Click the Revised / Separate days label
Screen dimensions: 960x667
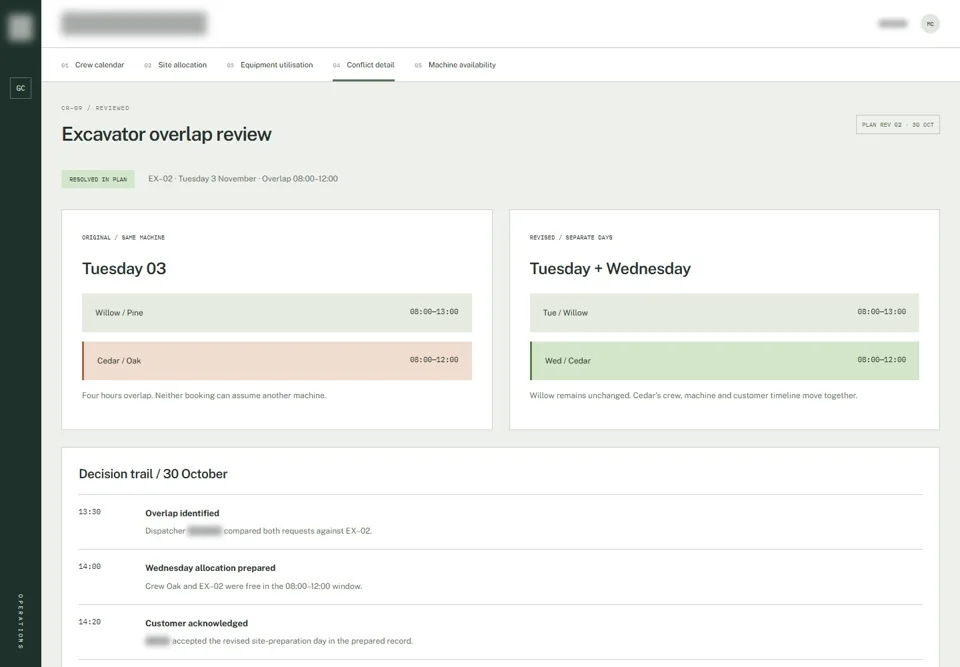click(x=571, y=238)
